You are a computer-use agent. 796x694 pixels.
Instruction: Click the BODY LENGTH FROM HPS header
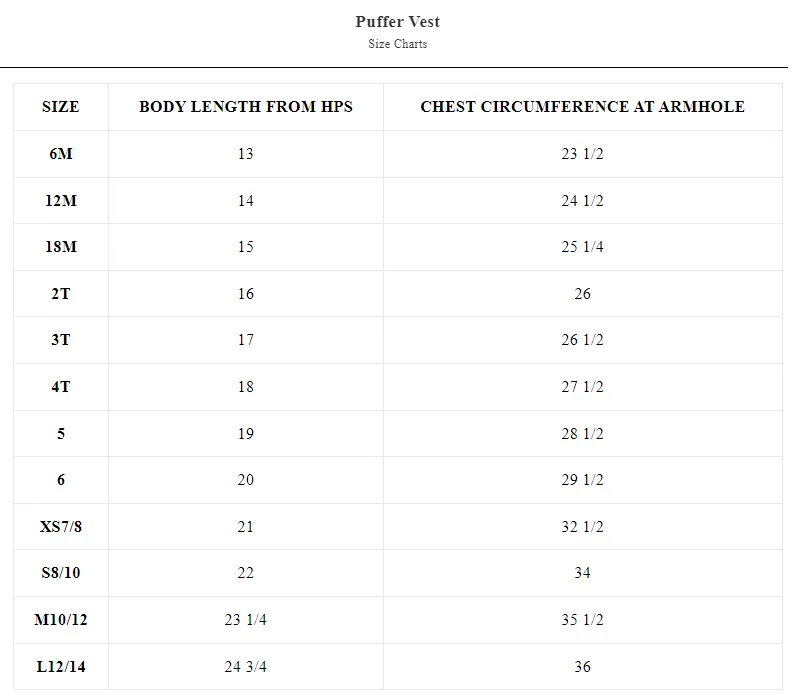coord(246,107)
